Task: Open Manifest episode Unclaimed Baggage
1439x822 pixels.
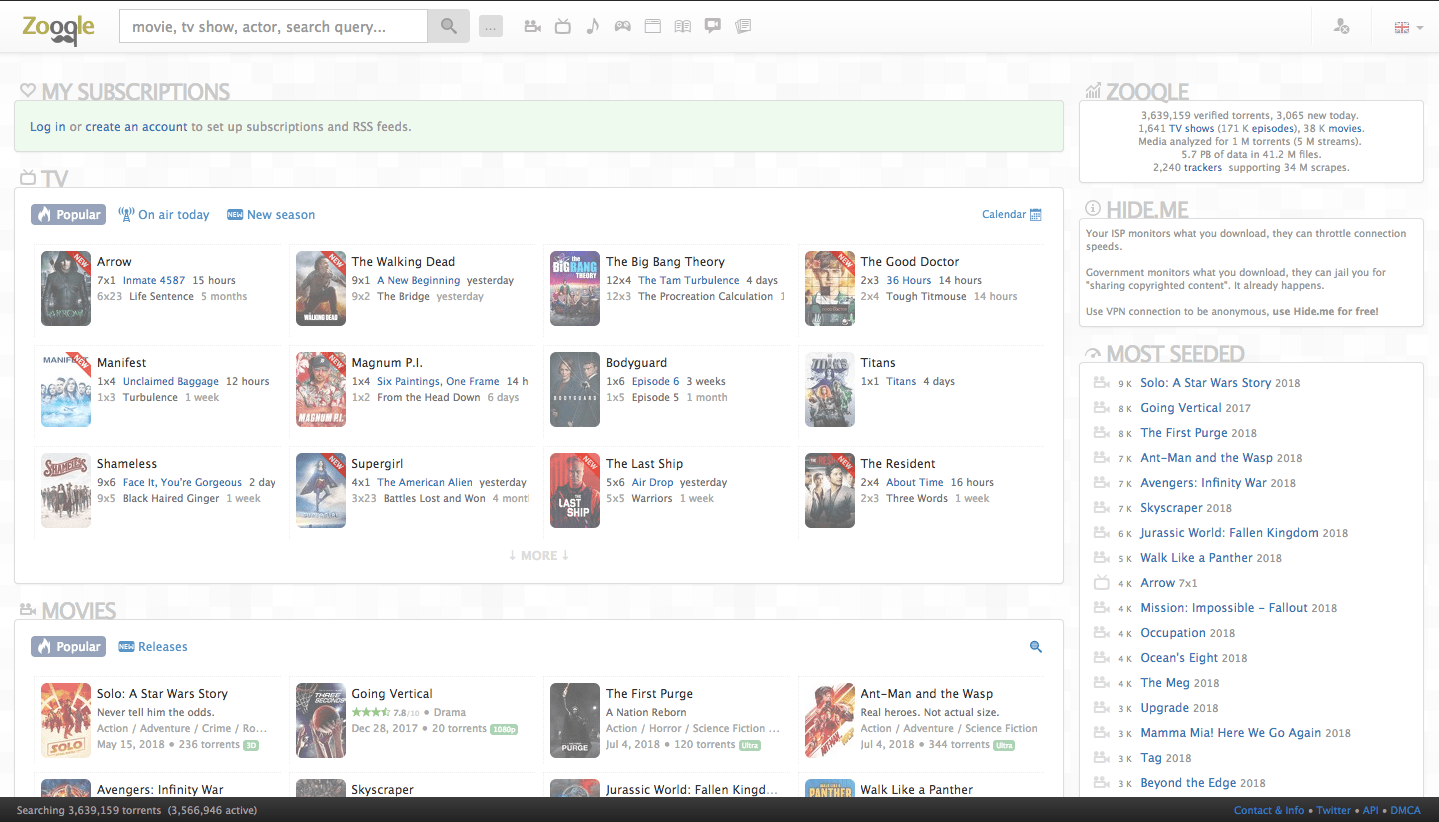Action: (x=171, y=382)
